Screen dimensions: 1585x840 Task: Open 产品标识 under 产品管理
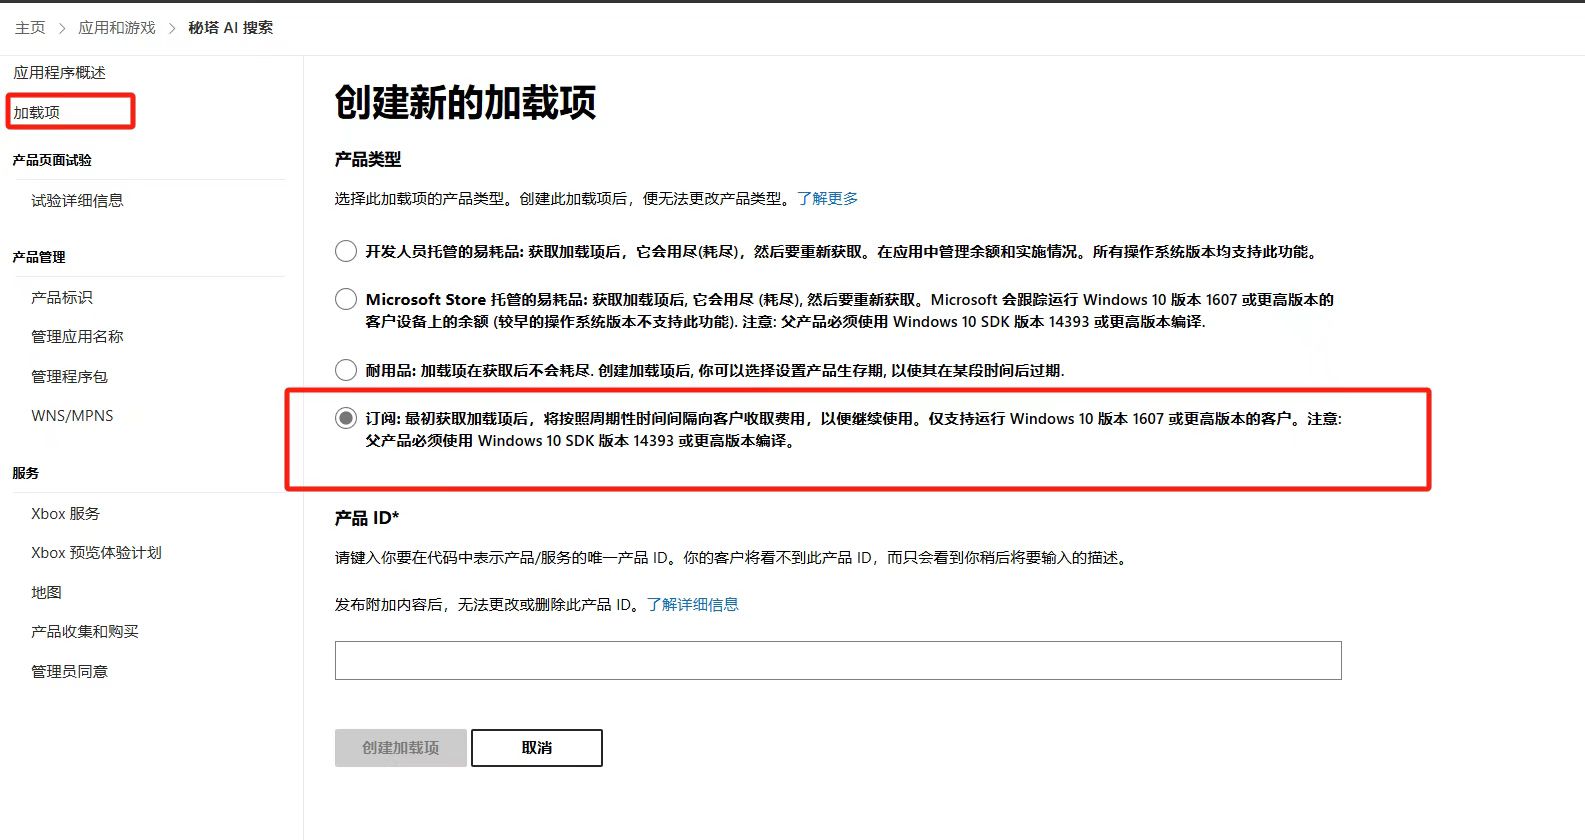62,298
